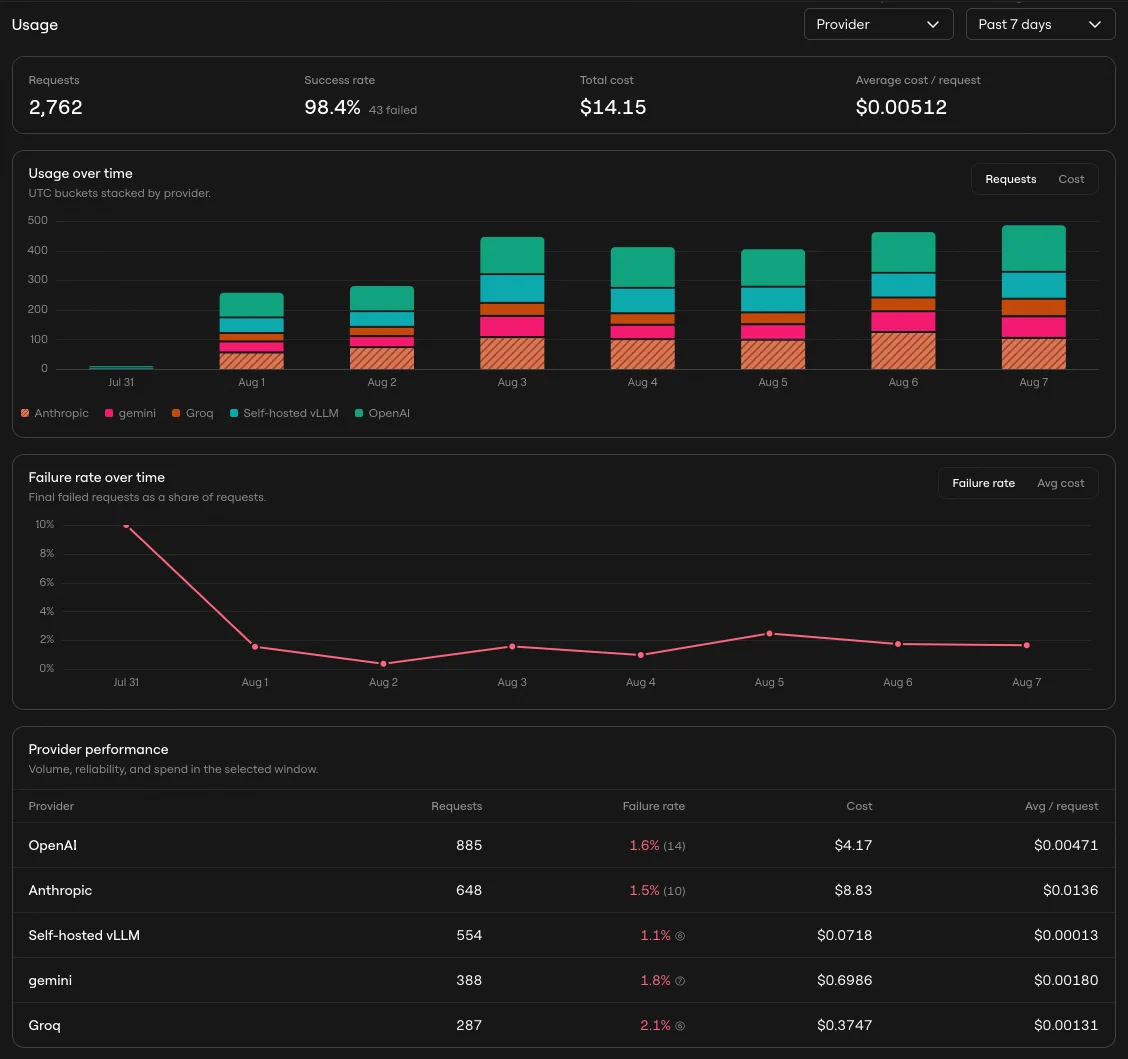Screen dimensions: 1128x1059
Task: Click the Usage page heading
Action: coord(35,24)
